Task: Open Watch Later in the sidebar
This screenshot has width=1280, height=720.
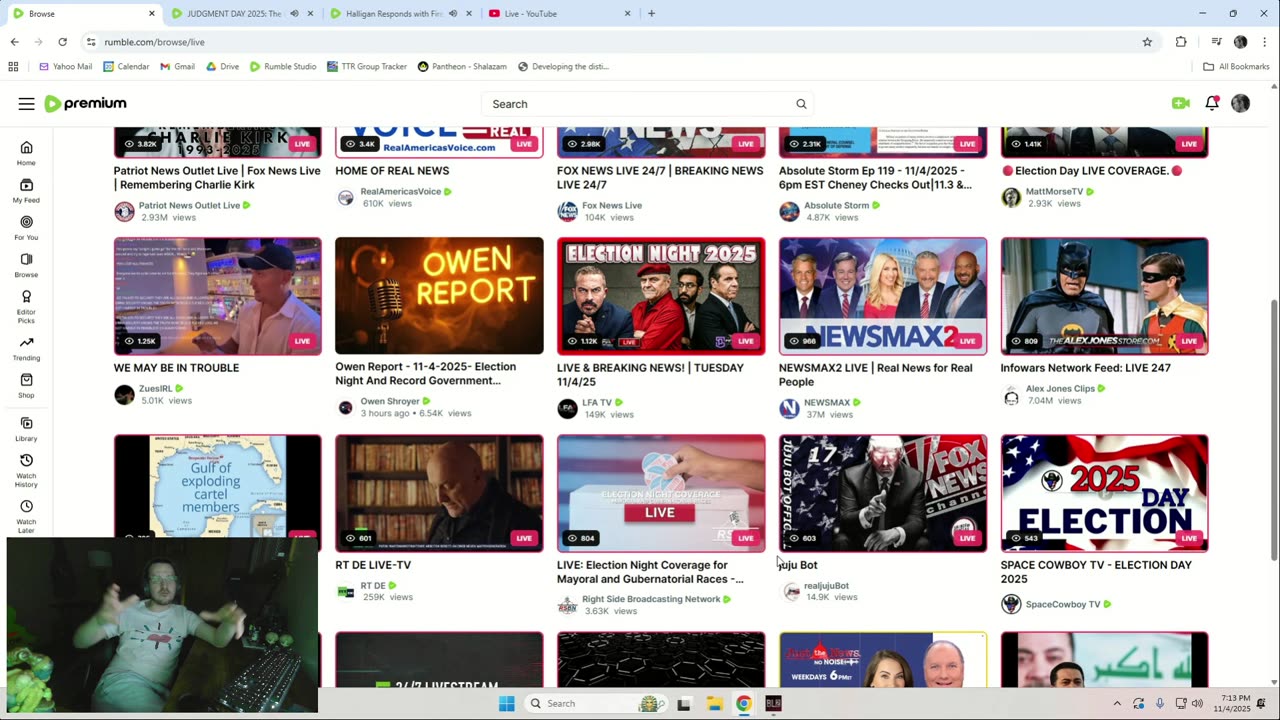Action: (x=26, y=515)
